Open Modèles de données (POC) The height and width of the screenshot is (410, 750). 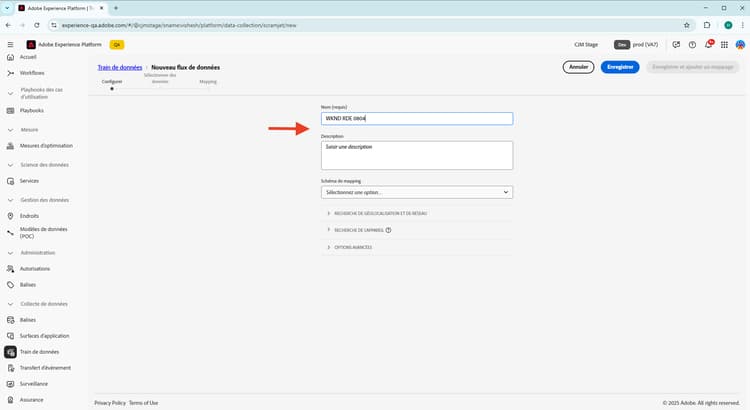[x=43, y=233]
